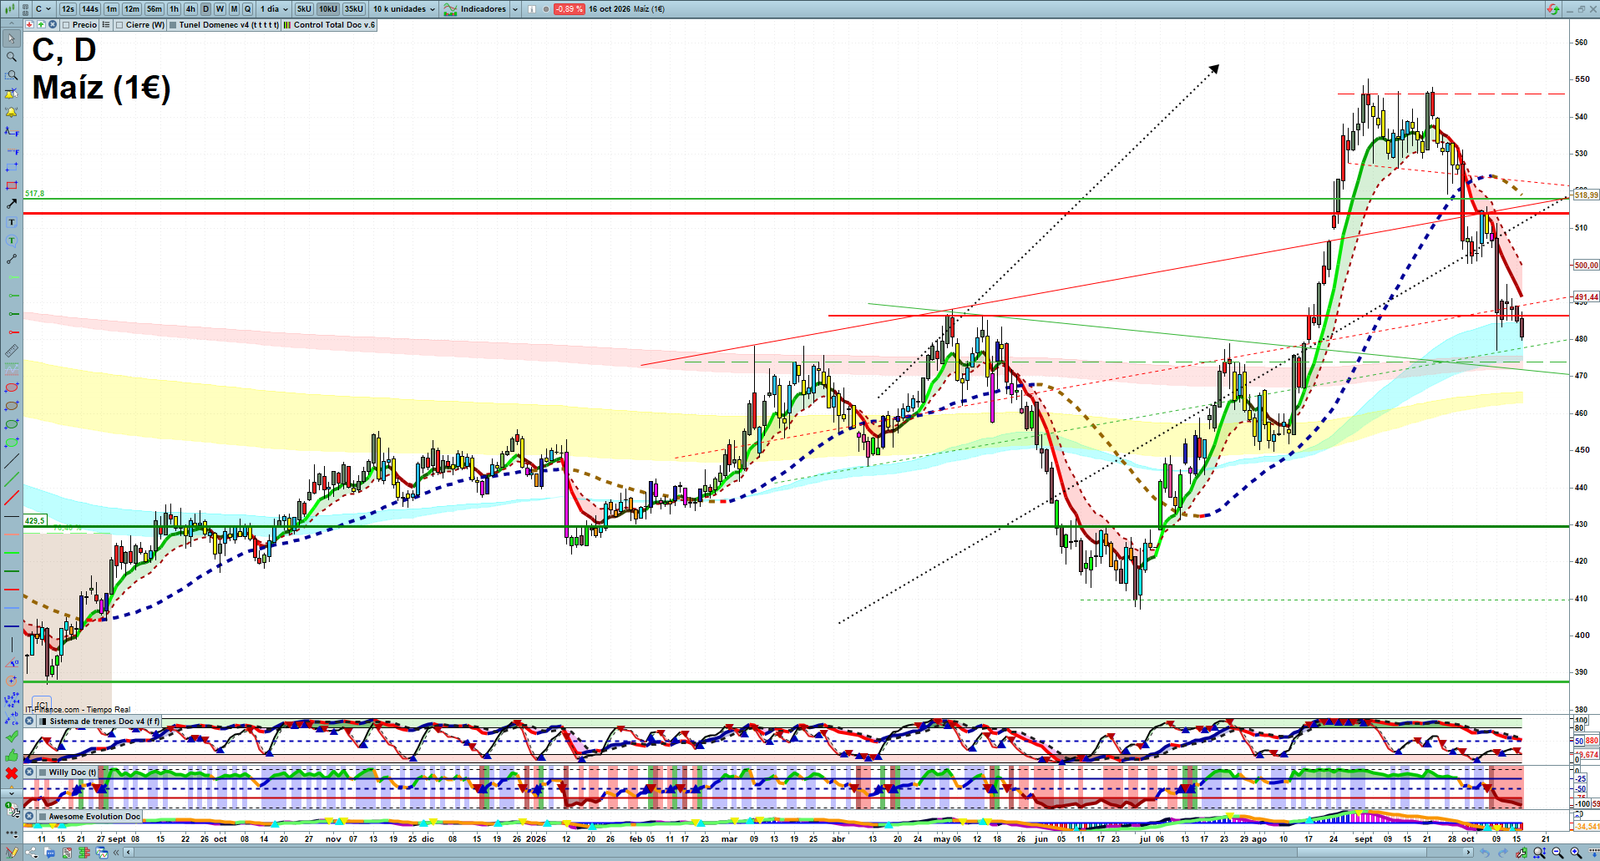Click the red -0,89 % change badge
1600x861 pixels.
(569, 9)
